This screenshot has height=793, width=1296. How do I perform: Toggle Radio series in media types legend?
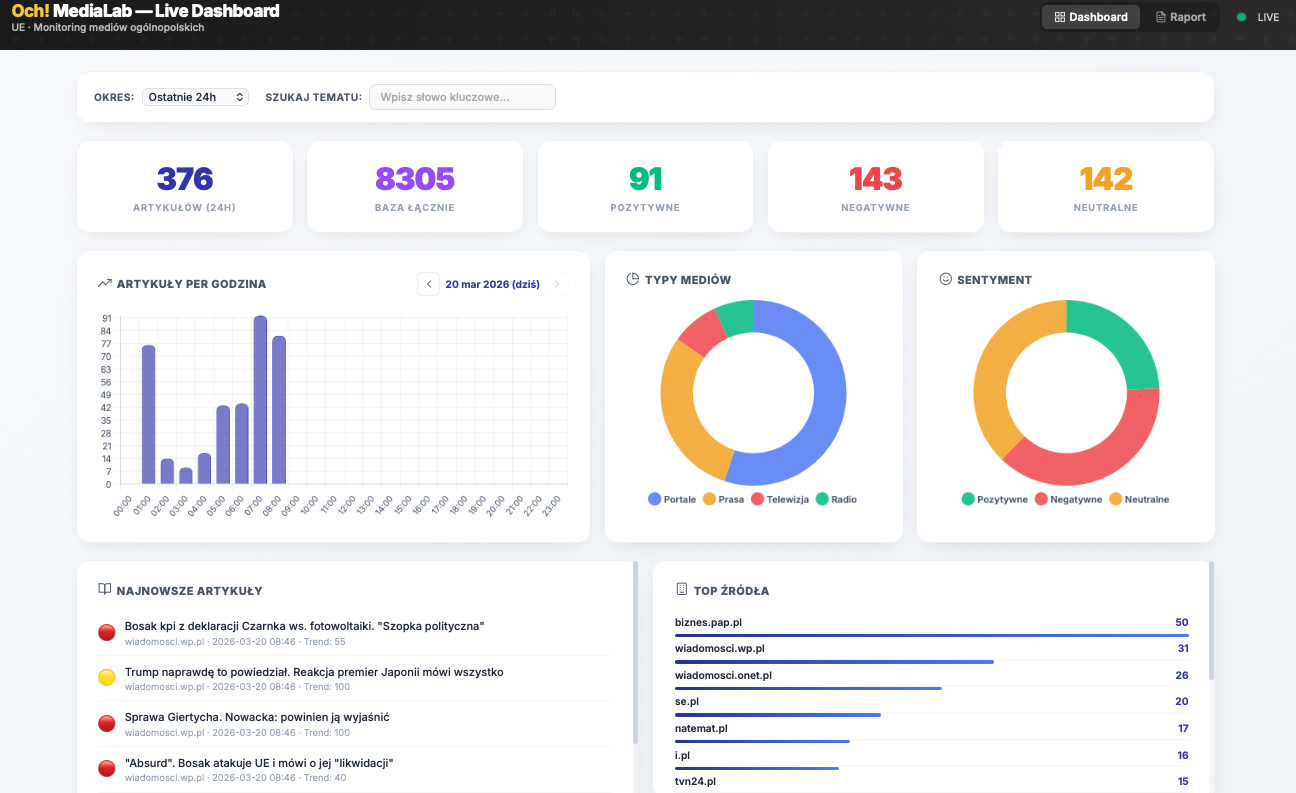tap(836, 499)
